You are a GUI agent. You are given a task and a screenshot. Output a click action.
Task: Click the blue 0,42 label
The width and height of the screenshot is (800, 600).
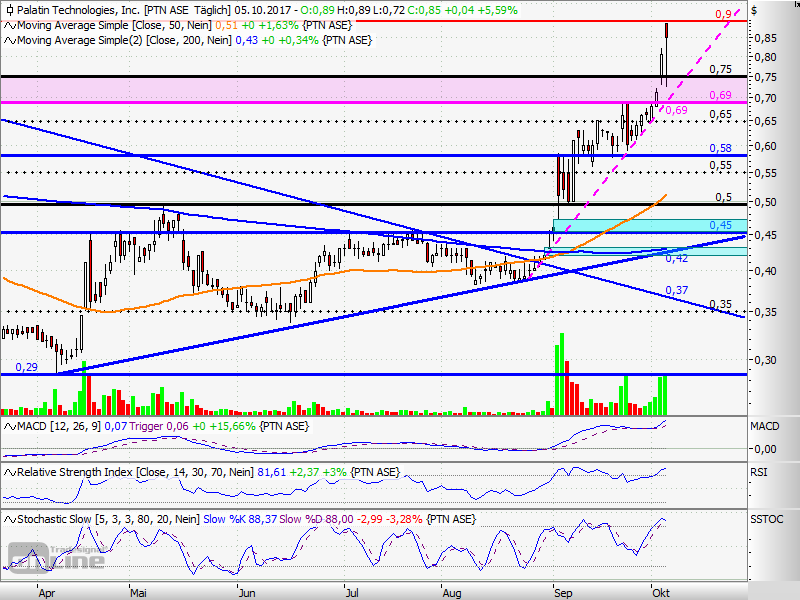677,259
